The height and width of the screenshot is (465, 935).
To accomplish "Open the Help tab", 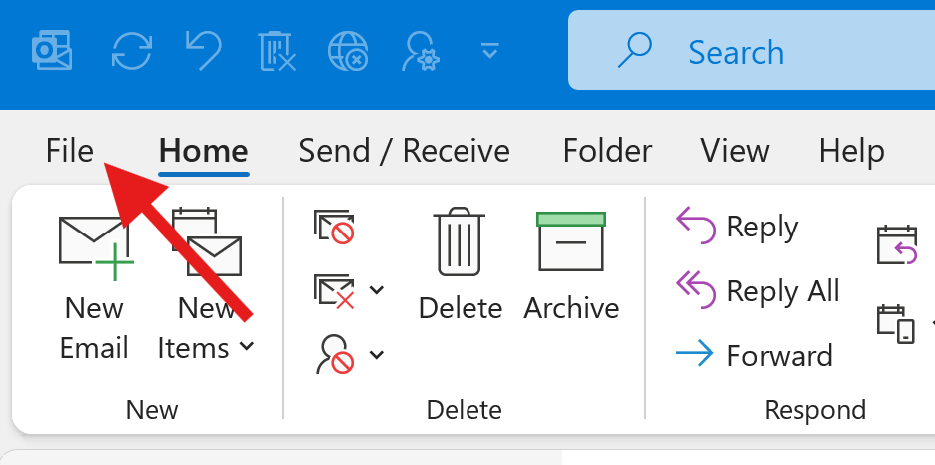I will 852,152.
